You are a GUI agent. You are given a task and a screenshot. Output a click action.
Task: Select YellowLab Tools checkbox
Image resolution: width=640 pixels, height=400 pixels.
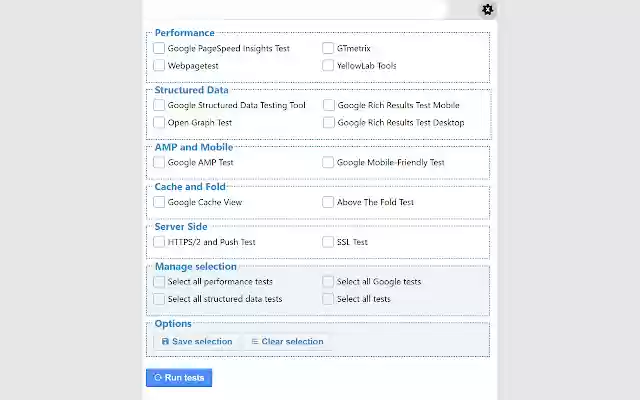(x=328, y=65)
